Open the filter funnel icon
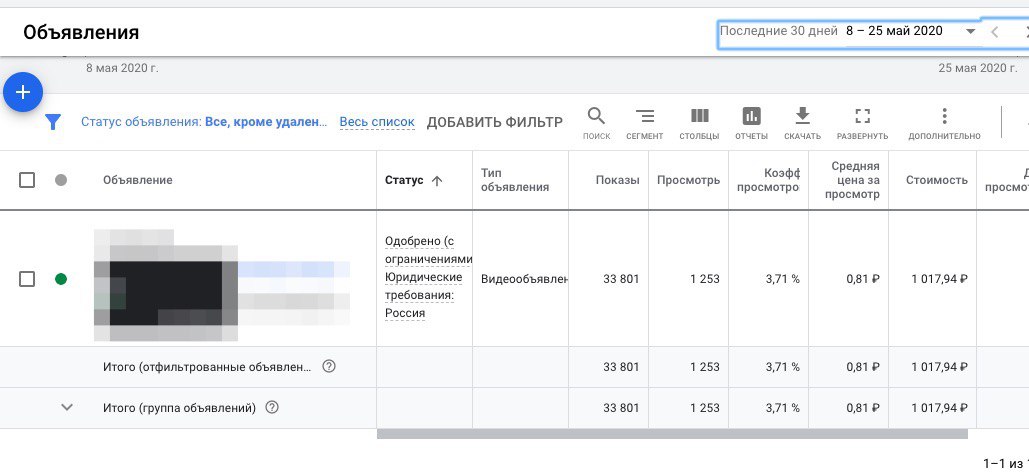This screenshot has width=1029, height=474. tap(53, 121)
